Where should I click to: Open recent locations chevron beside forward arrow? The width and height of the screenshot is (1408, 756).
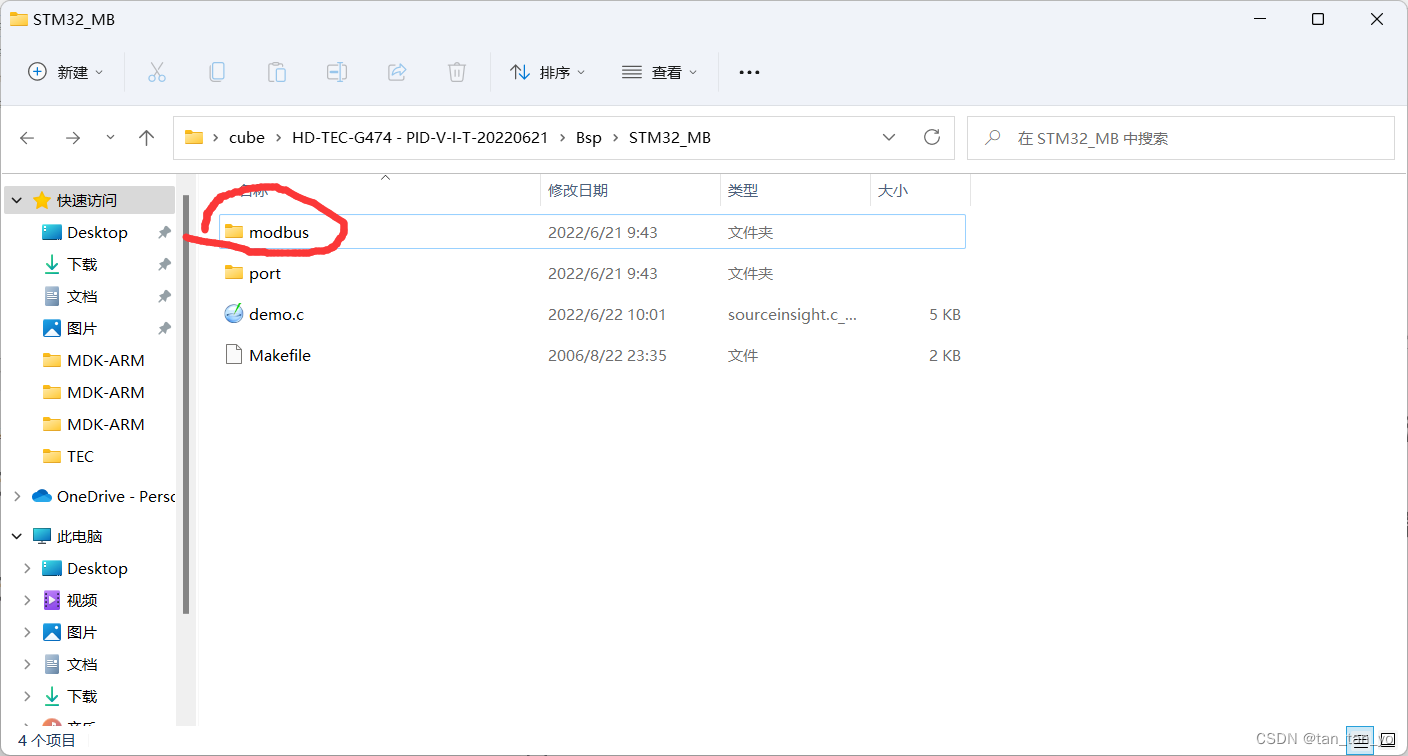click(110, 138)
